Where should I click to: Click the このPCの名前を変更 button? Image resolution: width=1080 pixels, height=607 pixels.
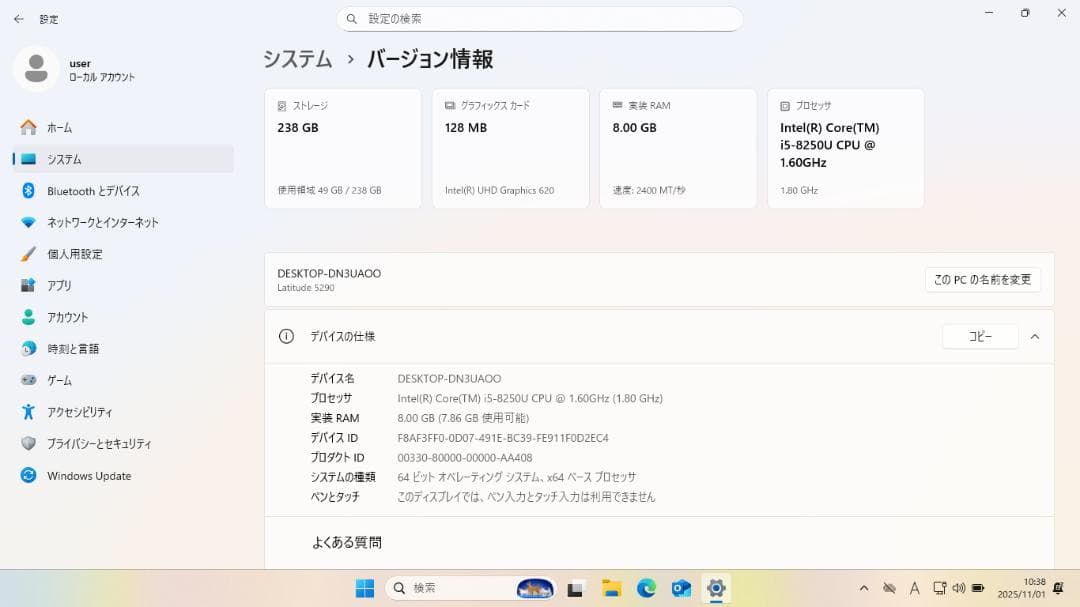pos(981,279)
